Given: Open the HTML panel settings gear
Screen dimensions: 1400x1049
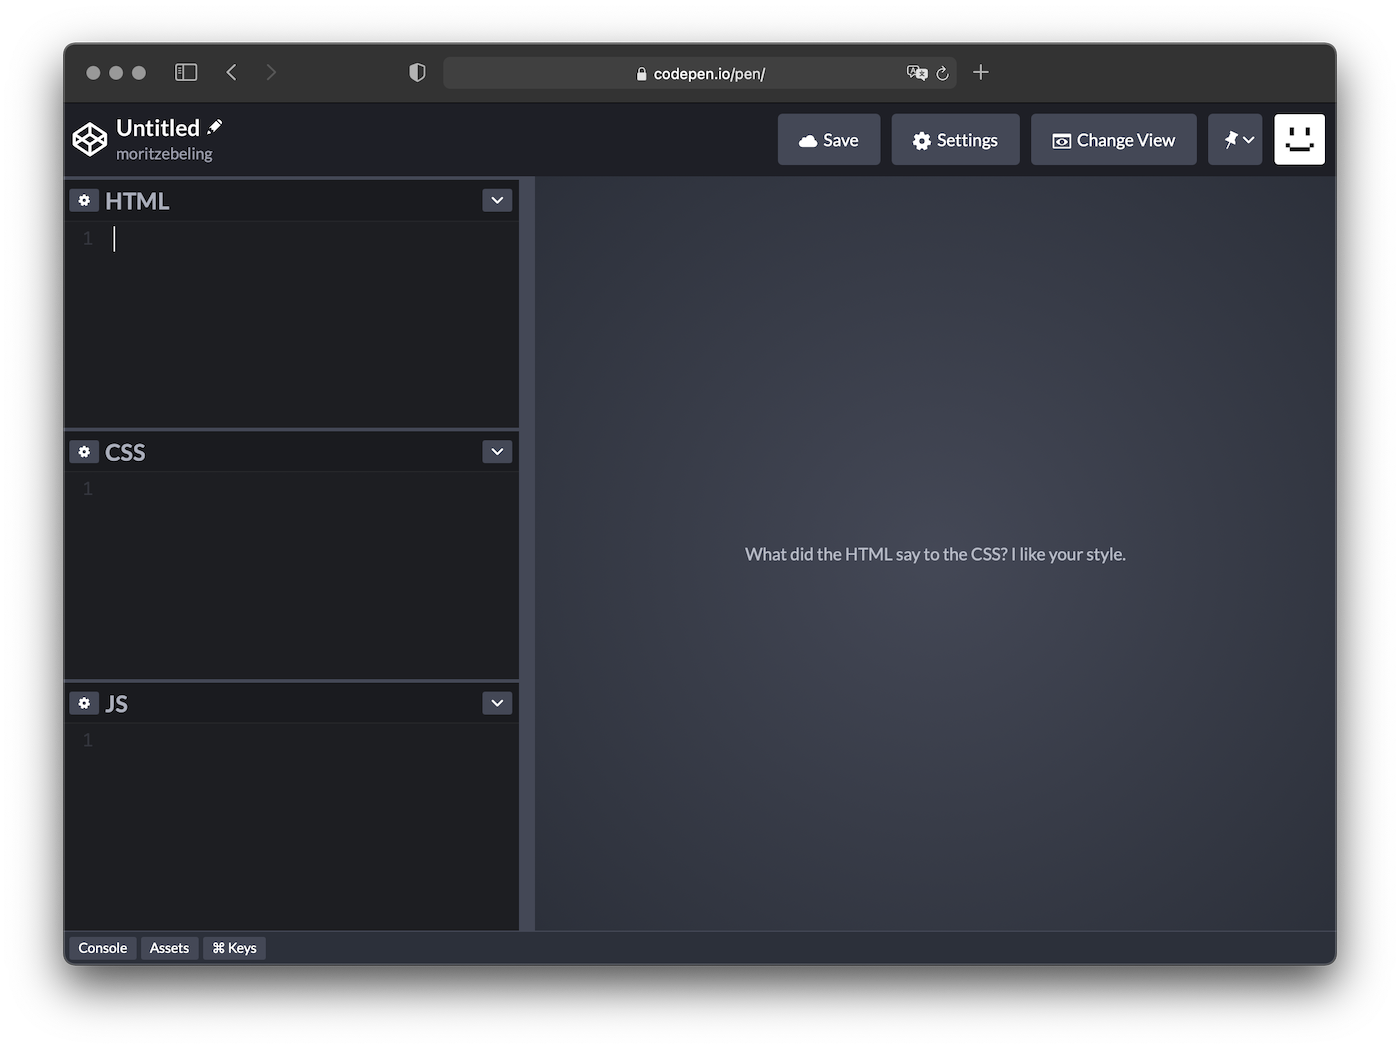Looking at the screenshot, I should click(x=84, y=200).
